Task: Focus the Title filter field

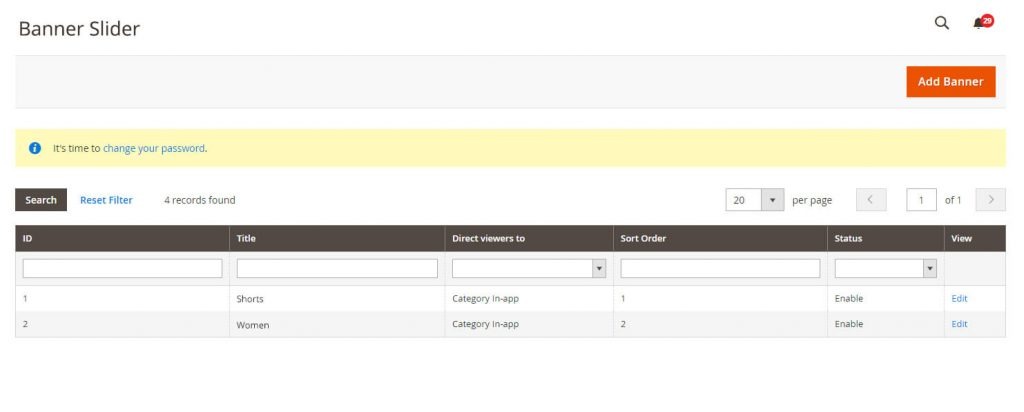Action: 337,268
